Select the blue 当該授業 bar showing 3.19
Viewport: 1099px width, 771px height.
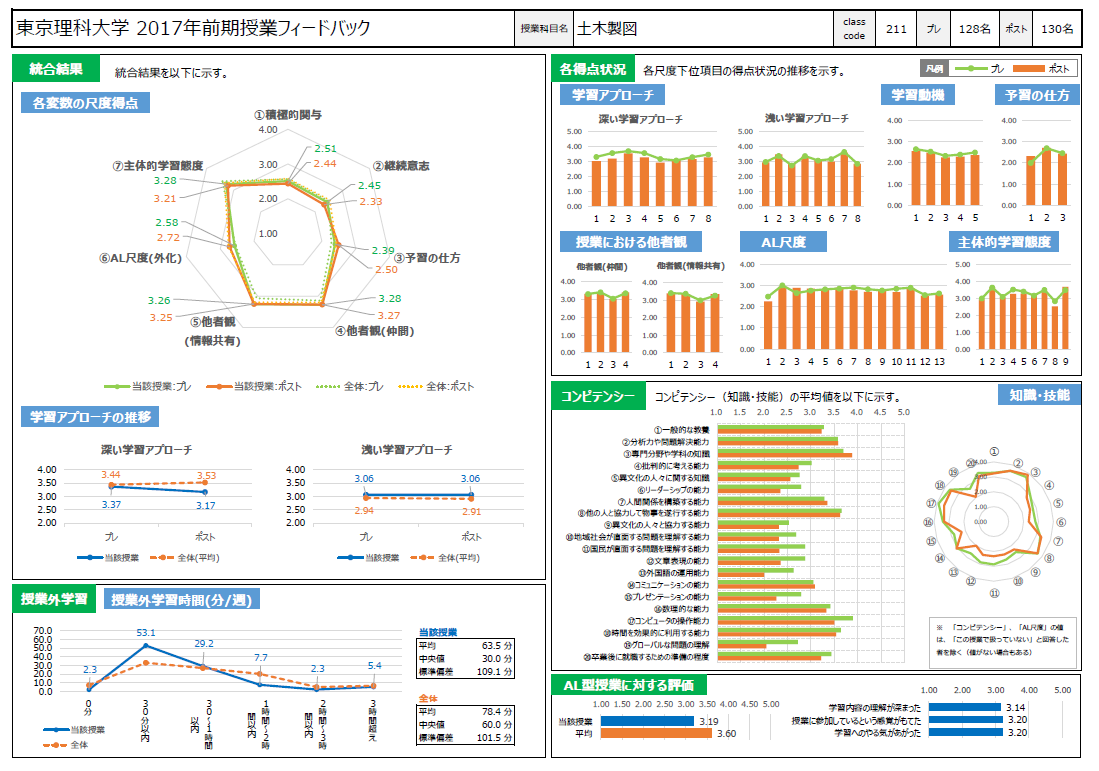[x=644, y=720]
